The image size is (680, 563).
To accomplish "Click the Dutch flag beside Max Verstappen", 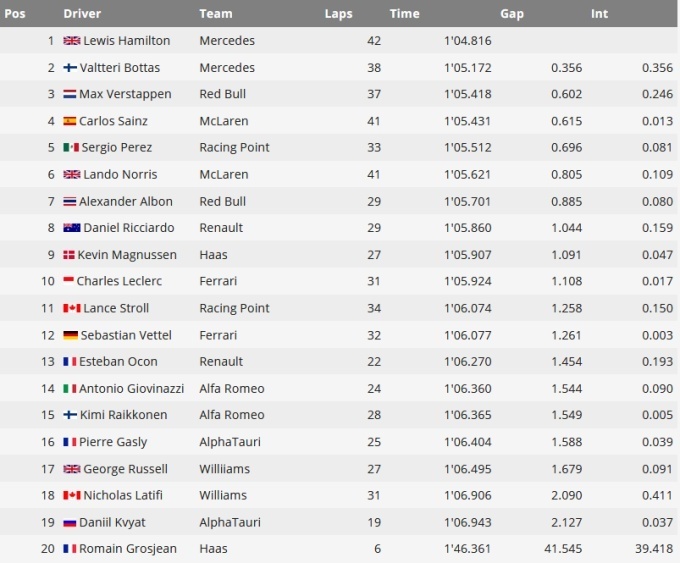I will 70,94.
